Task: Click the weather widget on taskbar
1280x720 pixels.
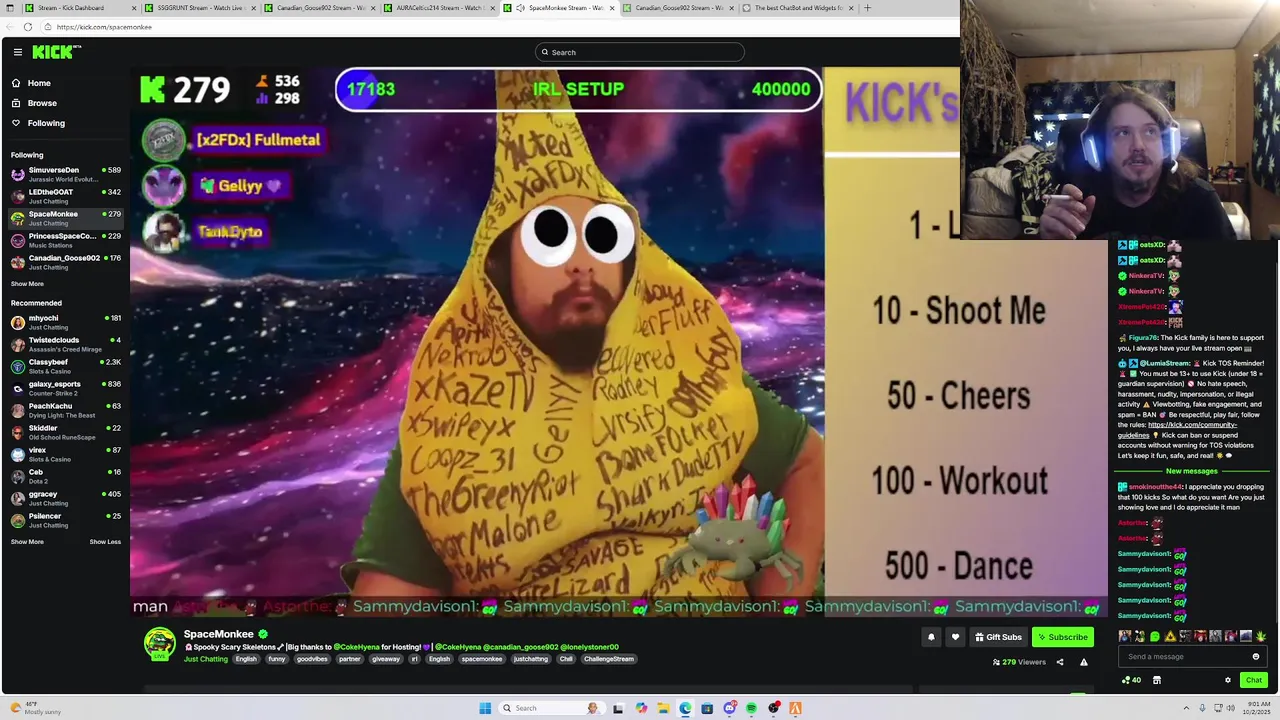Action: coord(36,708)
